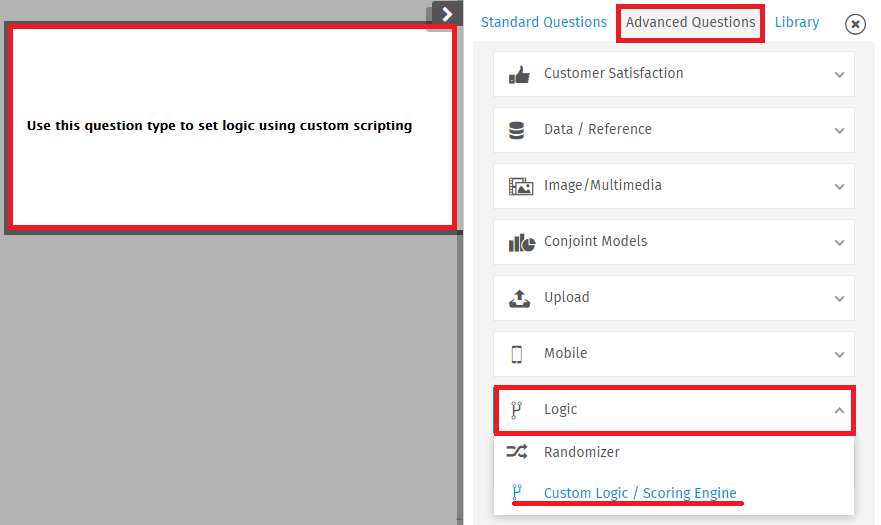Expand the Mobile section chevron
Image resolution: width=881 pixels, height=525 pixels.
pyautogui.click(x=839, y=355)
